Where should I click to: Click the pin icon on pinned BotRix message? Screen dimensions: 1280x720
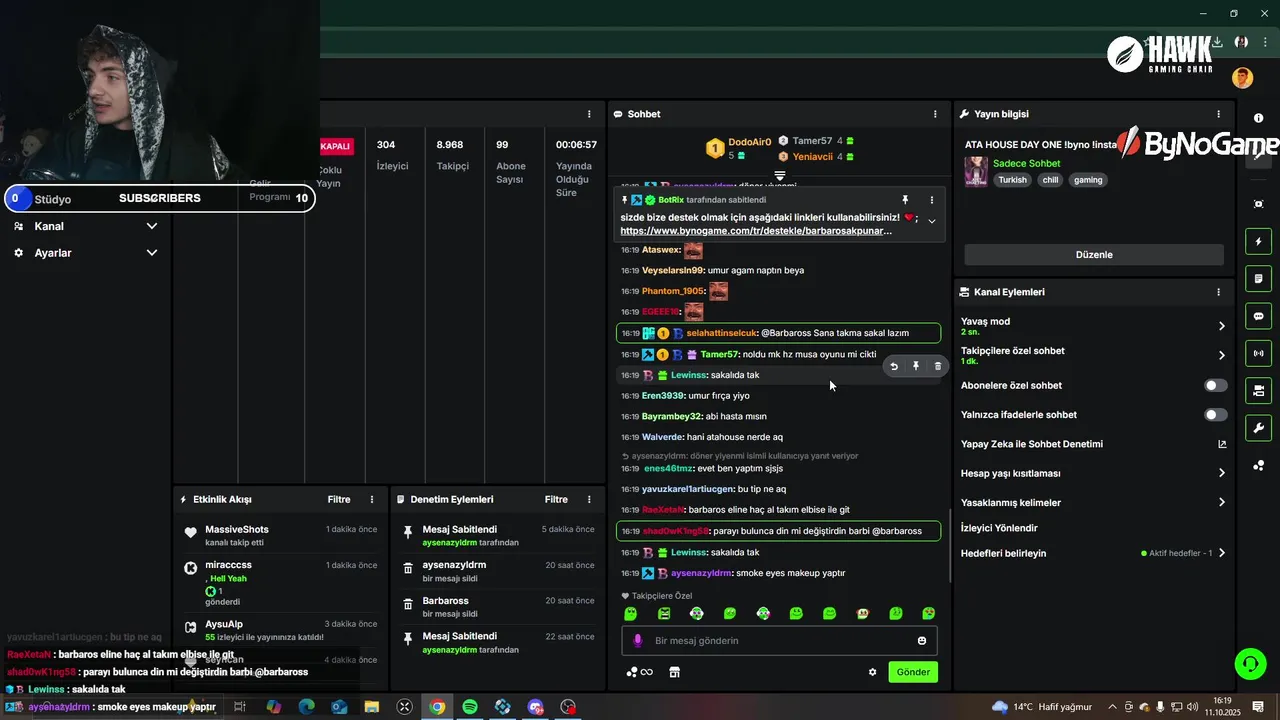point(905,200)
